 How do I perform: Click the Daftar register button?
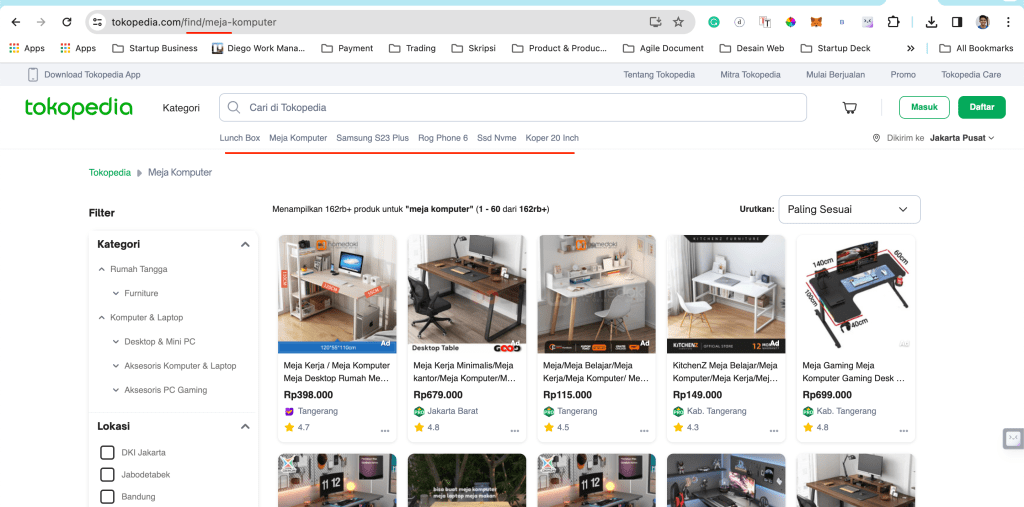[x=982, y=108]
